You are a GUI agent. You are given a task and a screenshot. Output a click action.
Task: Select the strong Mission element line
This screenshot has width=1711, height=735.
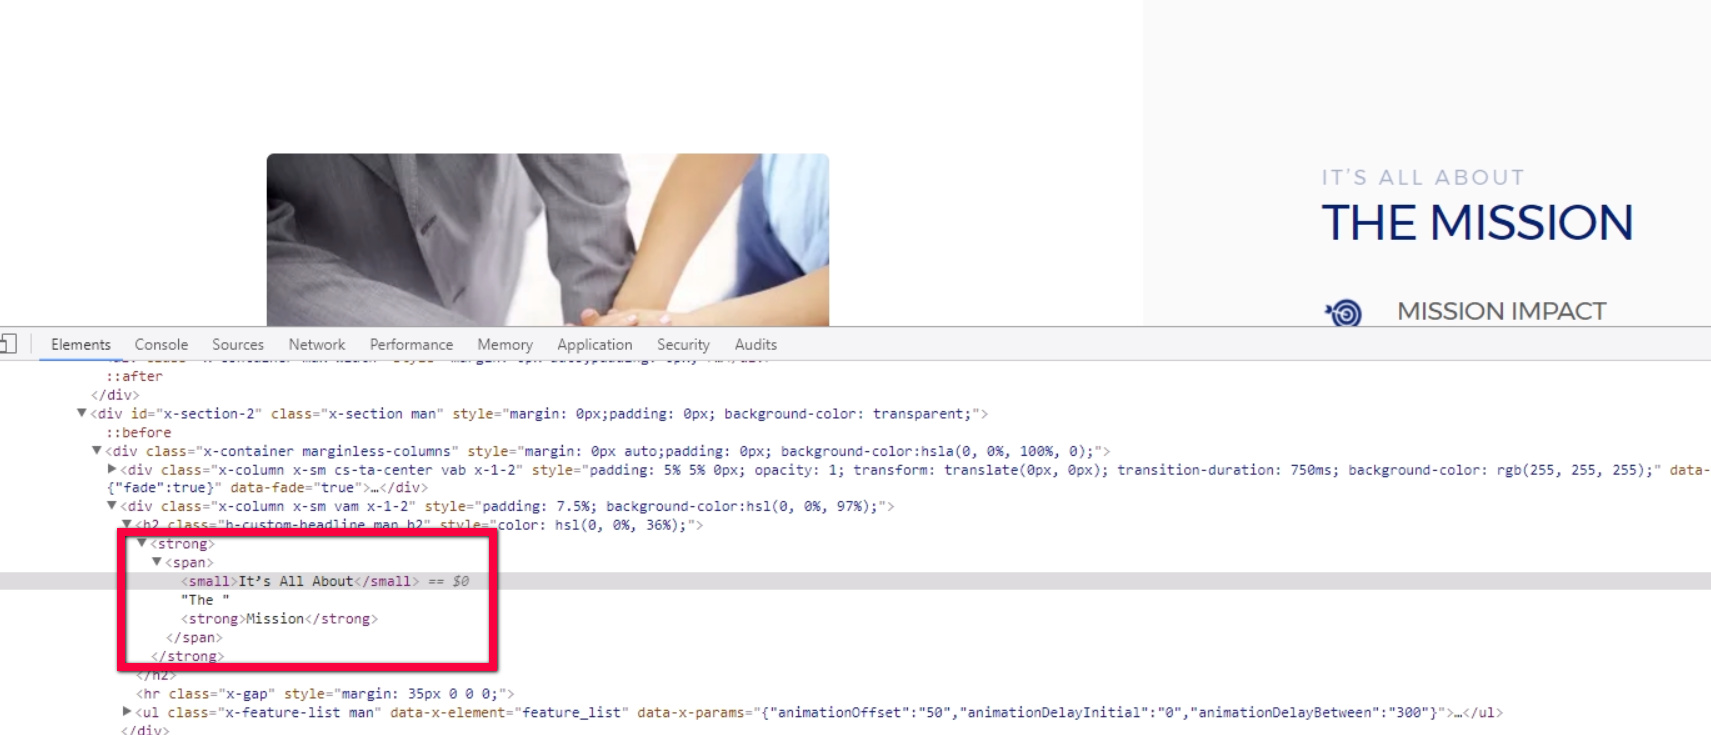click(x=279, y=619)
